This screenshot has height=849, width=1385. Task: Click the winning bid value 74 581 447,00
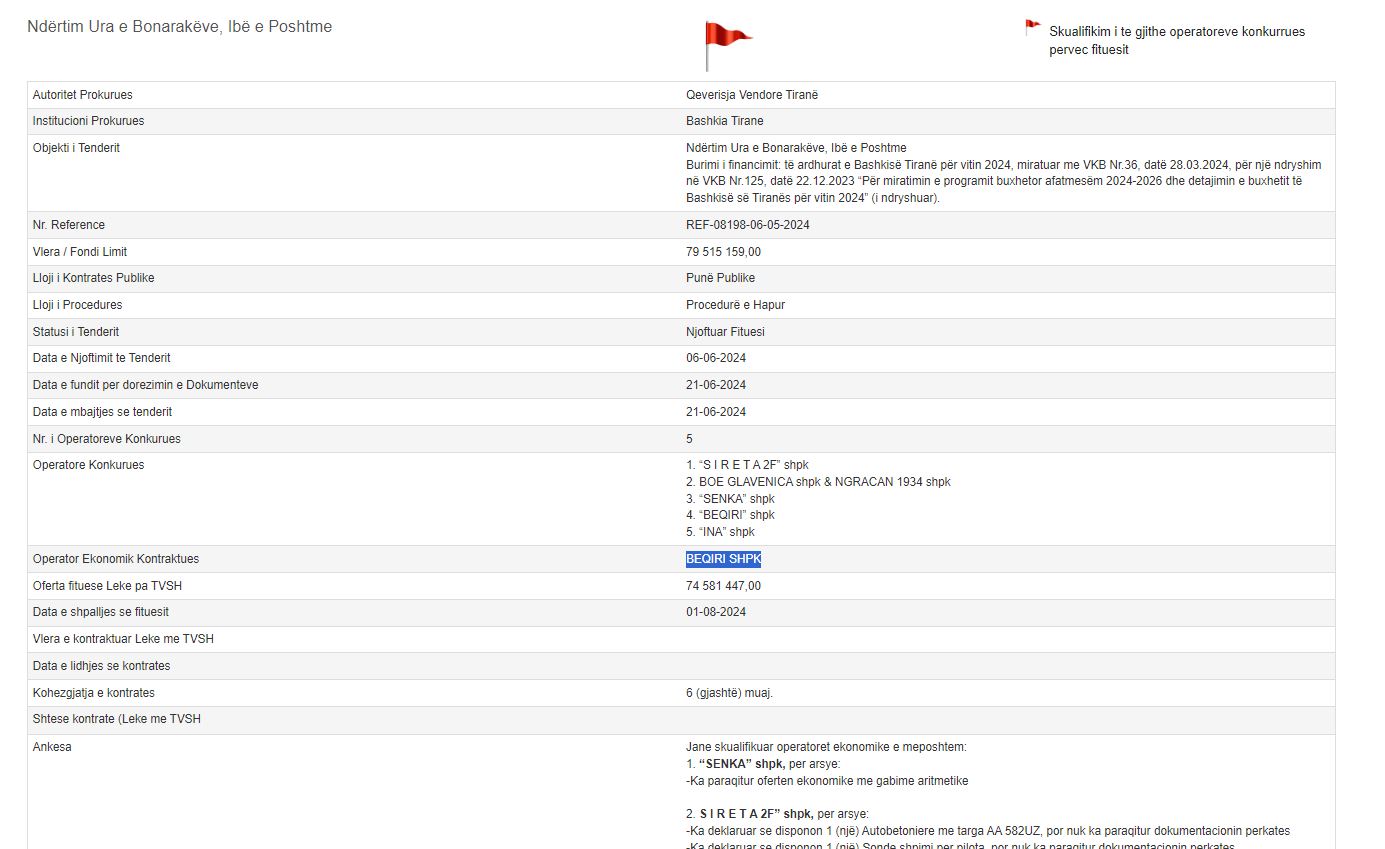tap(723, 586)
